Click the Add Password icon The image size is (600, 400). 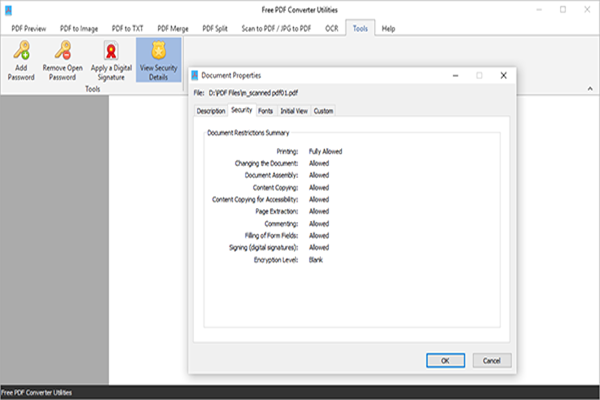pyautogui.click(x=21, y=52)
